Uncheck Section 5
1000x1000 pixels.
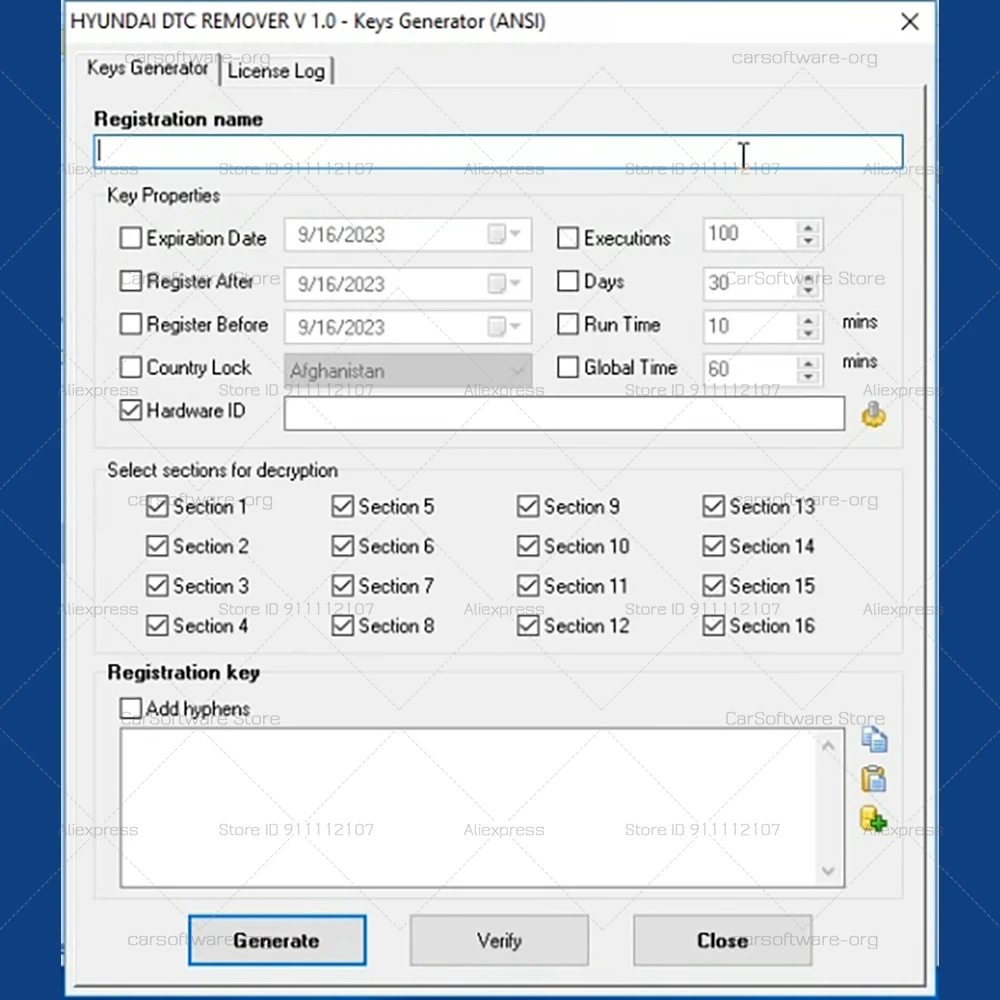(x=342, y=506)
